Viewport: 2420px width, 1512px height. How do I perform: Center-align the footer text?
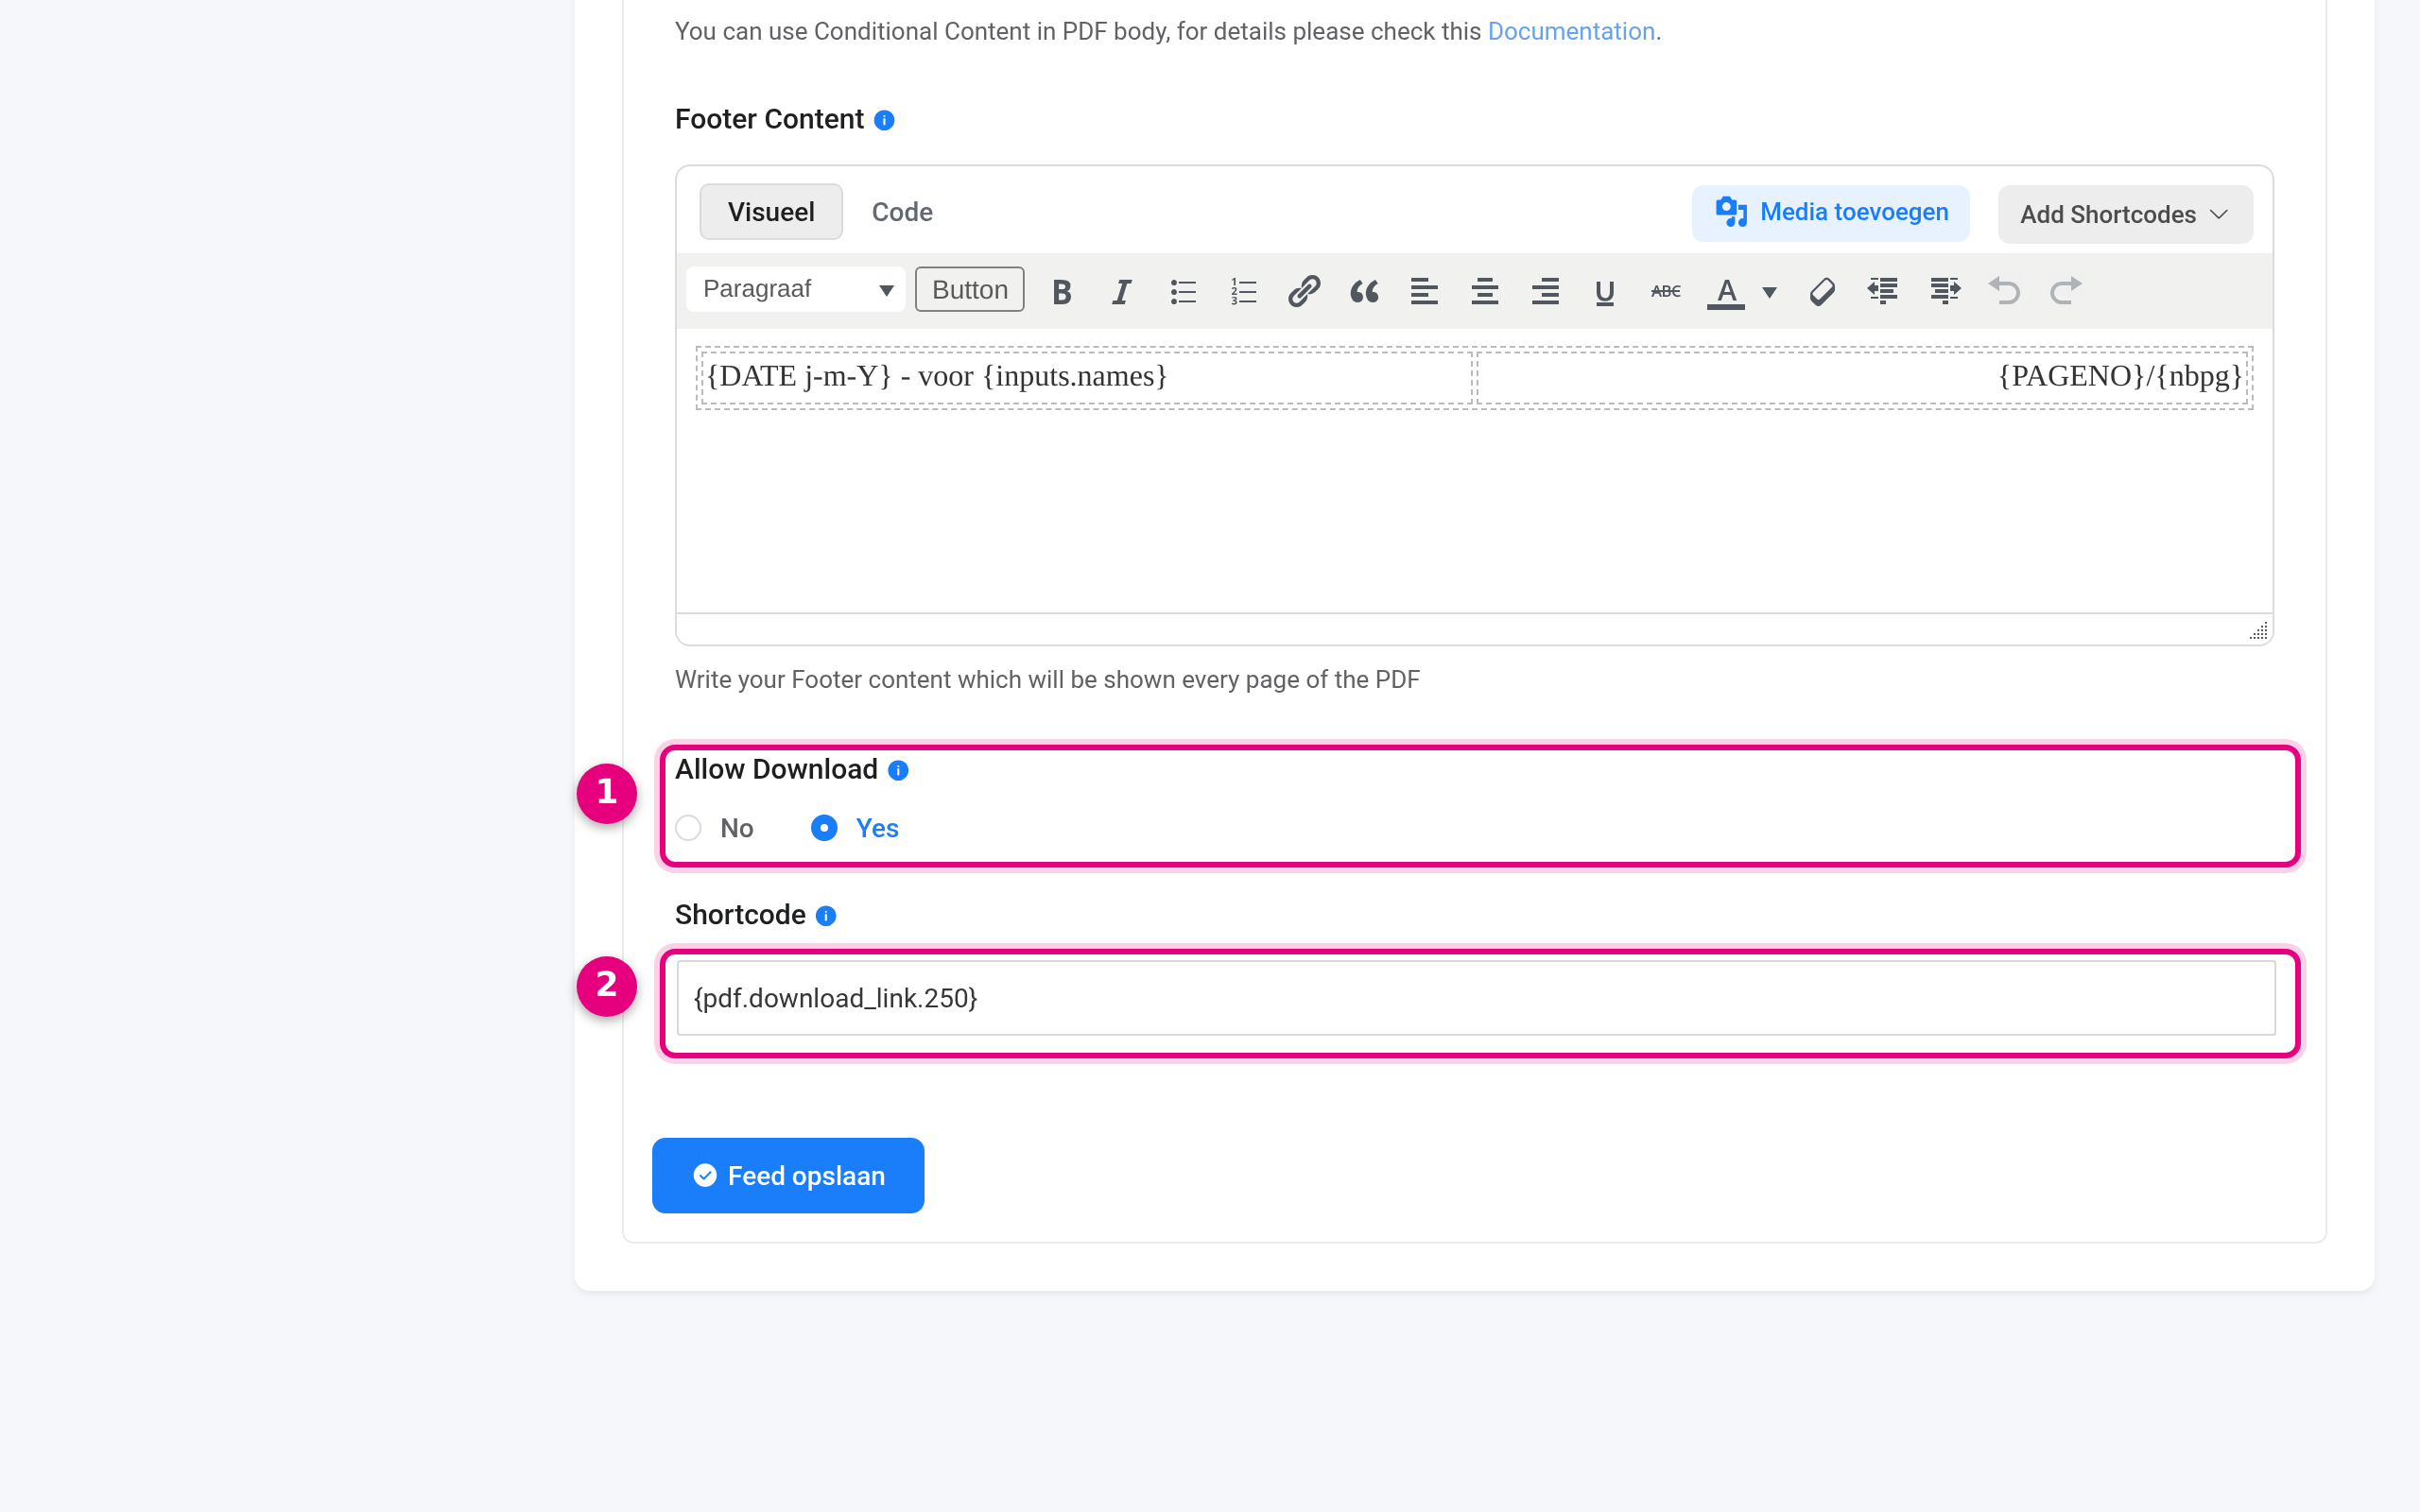click(x=1485, y=291)
